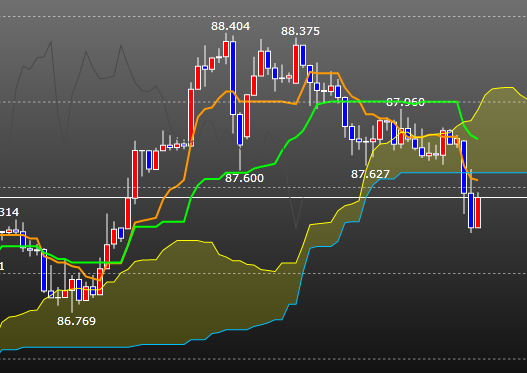The height and width of the screenshot is (373, 527).
Task: Click the 88.375 peak price label
Action: tap(300, 31)
